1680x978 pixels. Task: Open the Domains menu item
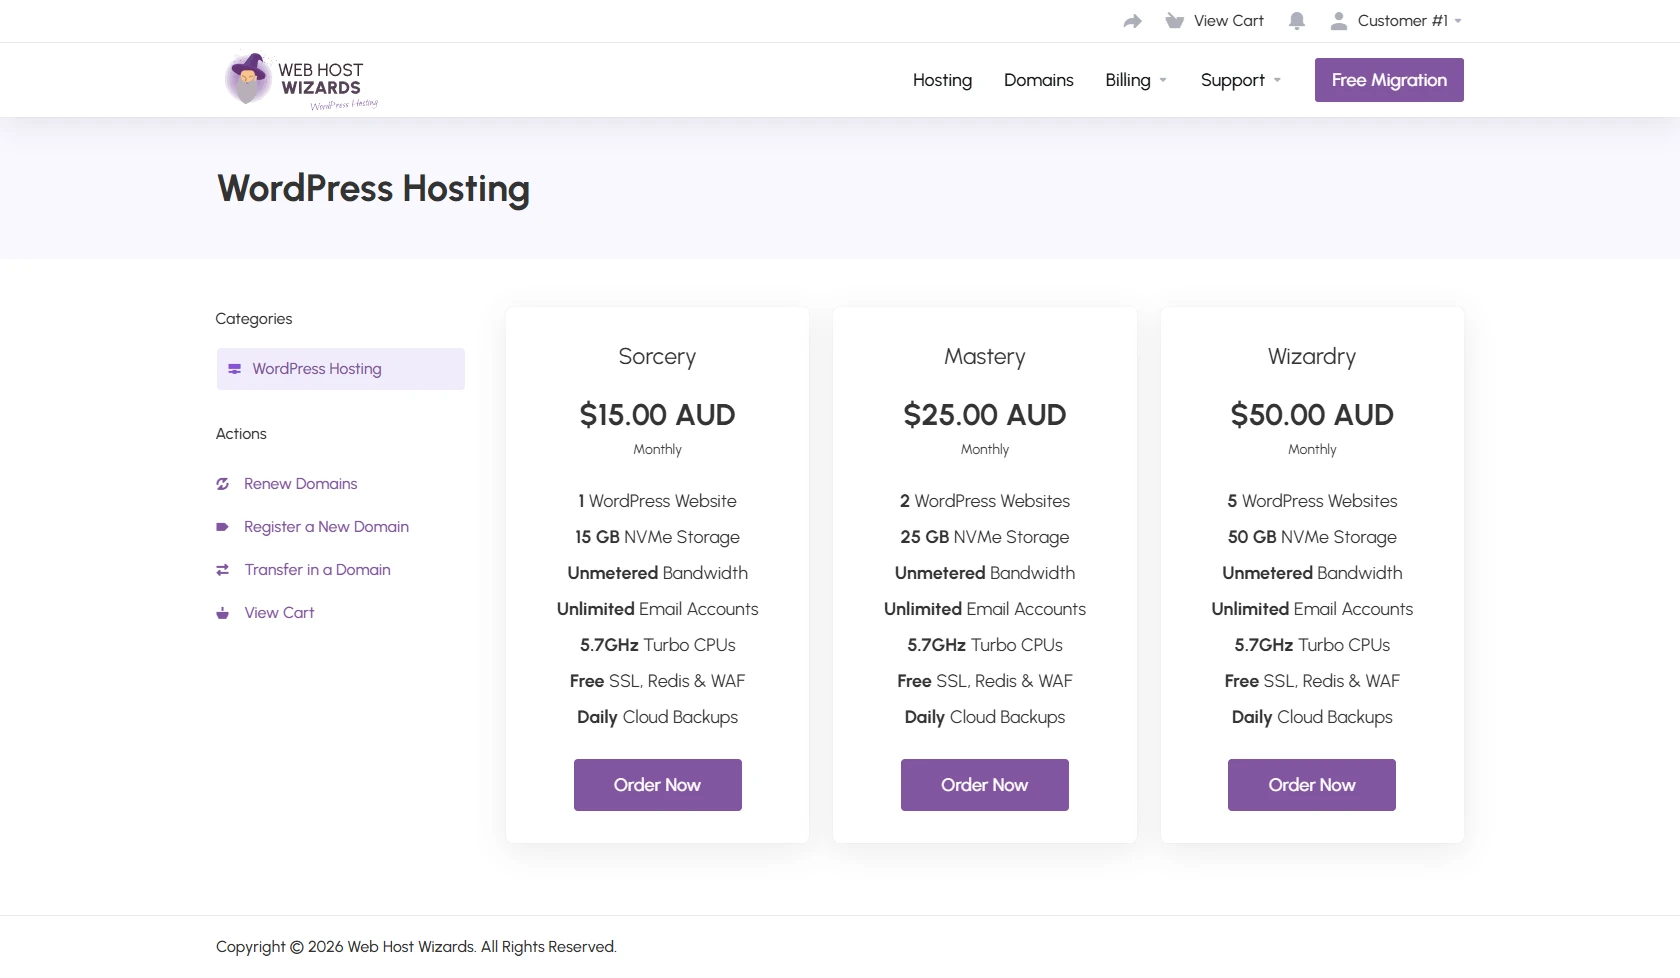1039,80
